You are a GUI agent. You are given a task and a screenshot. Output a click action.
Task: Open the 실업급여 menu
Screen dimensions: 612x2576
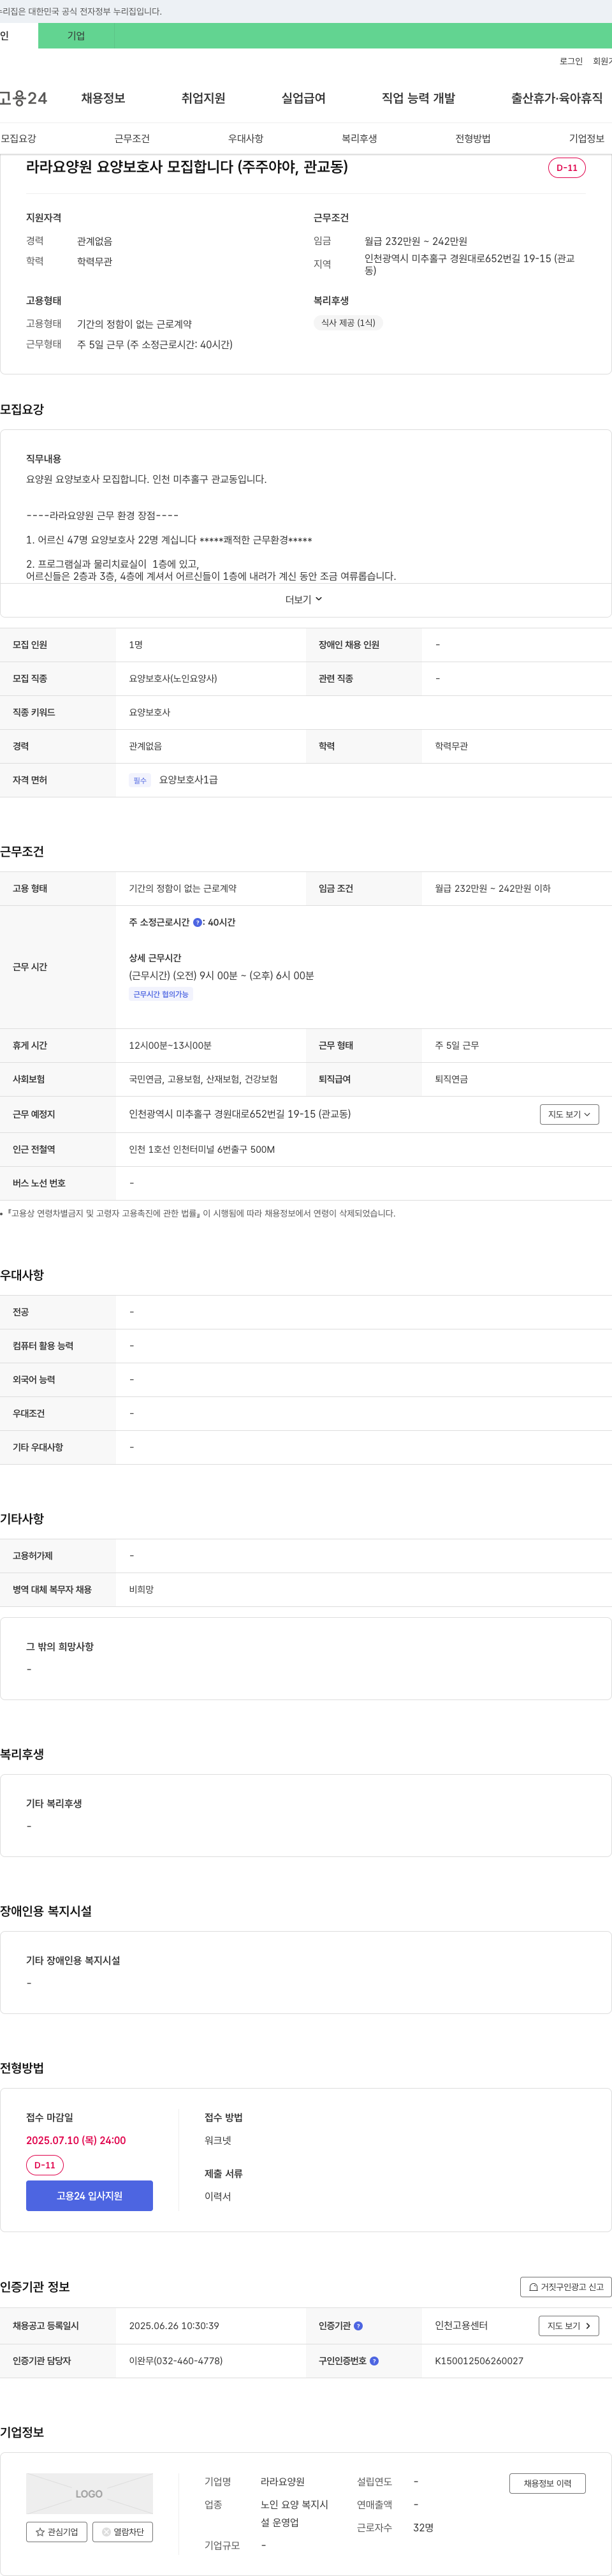pos(303,98)
